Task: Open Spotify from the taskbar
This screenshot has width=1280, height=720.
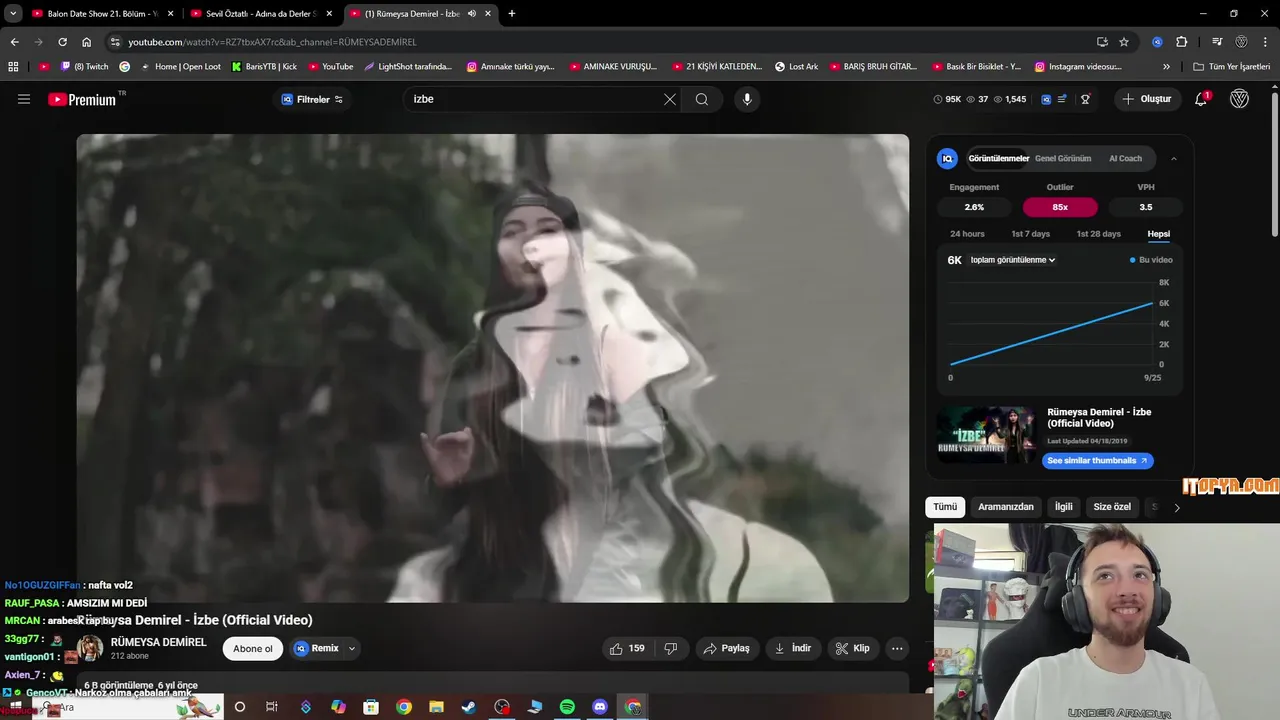Action: 567,707
